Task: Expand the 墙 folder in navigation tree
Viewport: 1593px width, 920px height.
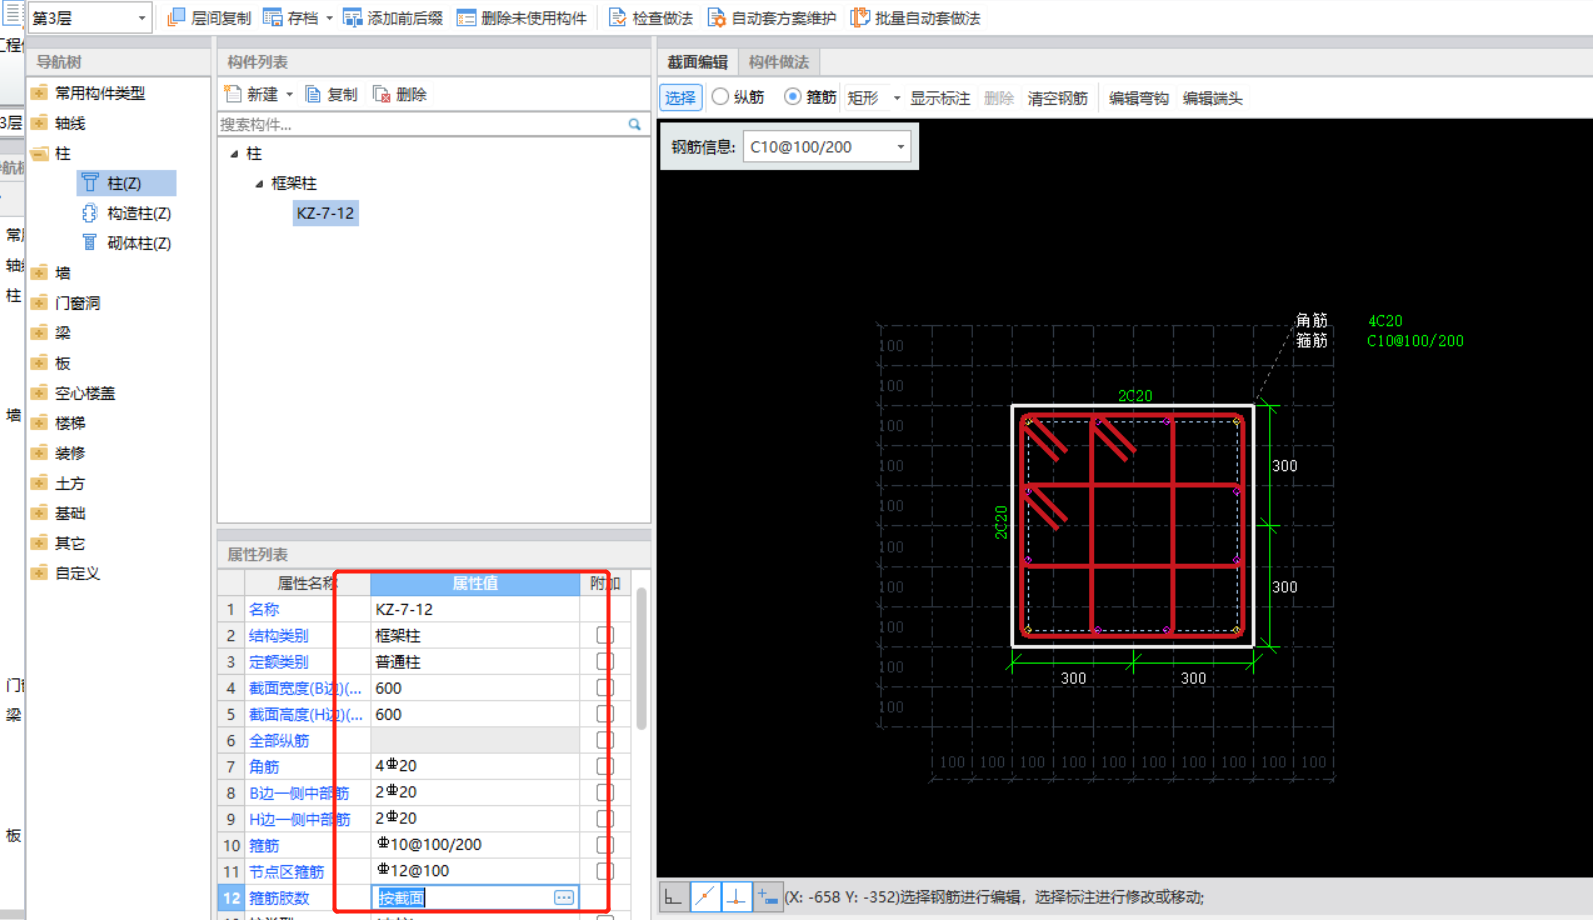Action: tap(39, 273)
